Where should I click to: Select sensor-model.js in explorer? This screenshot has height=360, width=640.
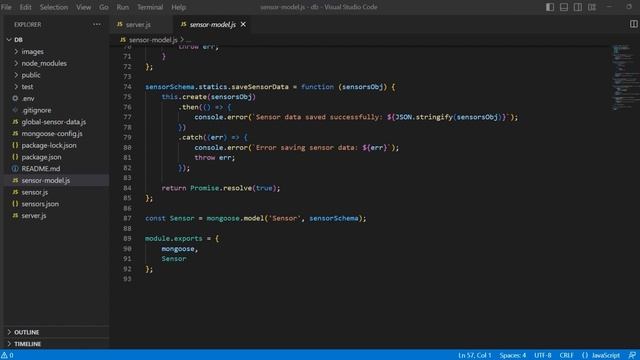click(x=57, y=180)
